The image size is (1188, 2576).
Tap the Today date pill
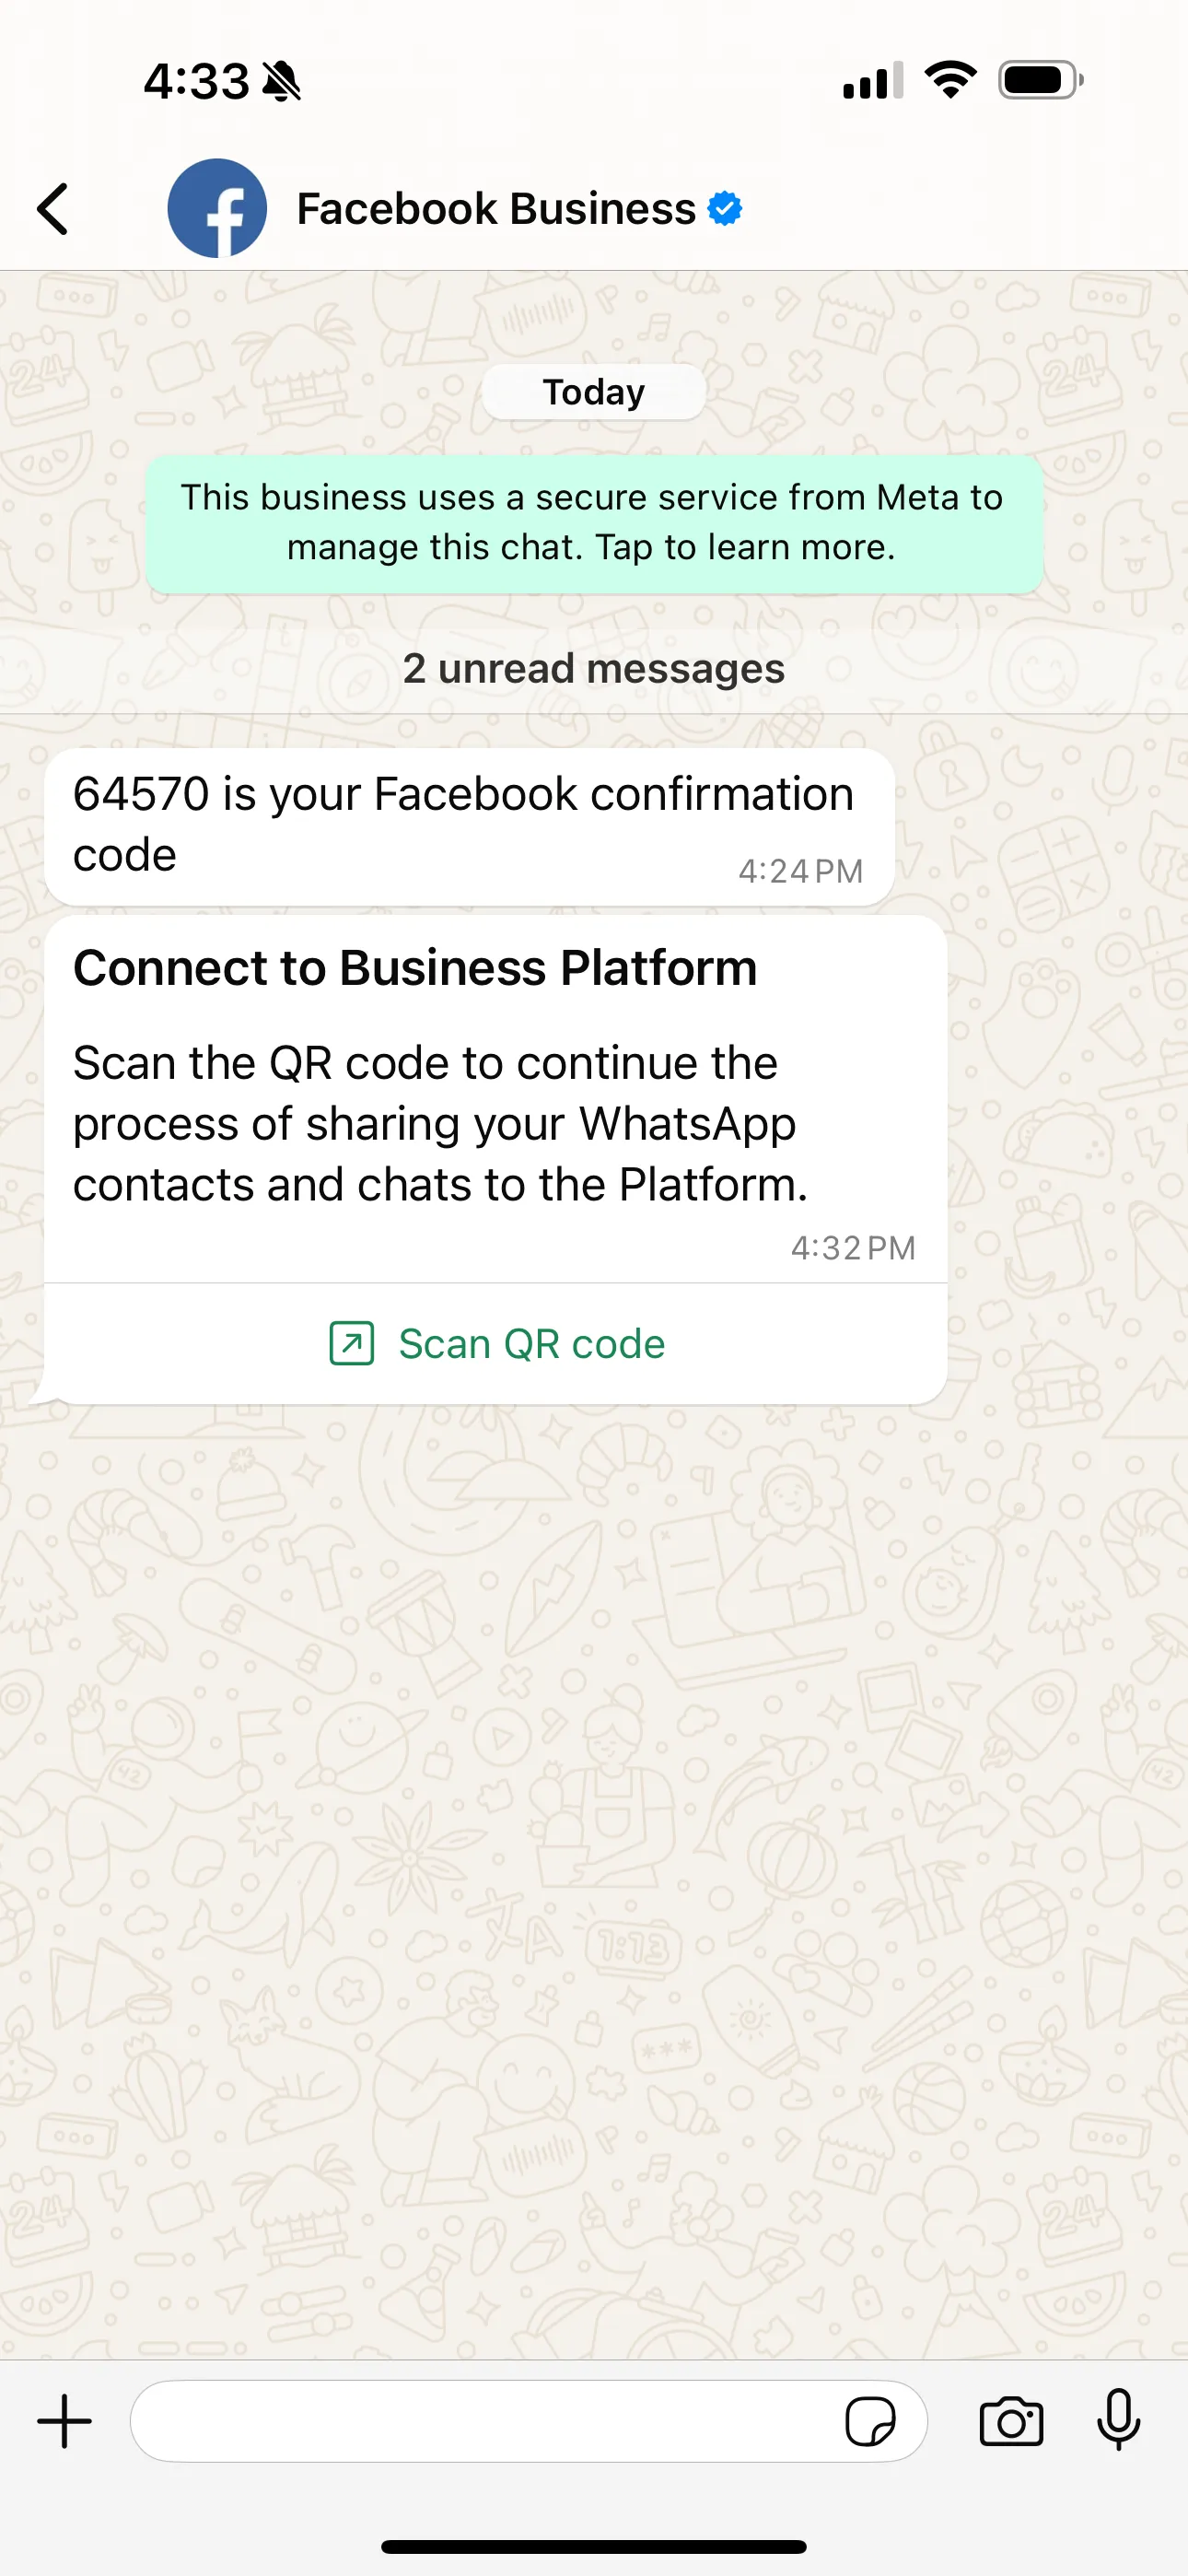(x=594, y=392)
